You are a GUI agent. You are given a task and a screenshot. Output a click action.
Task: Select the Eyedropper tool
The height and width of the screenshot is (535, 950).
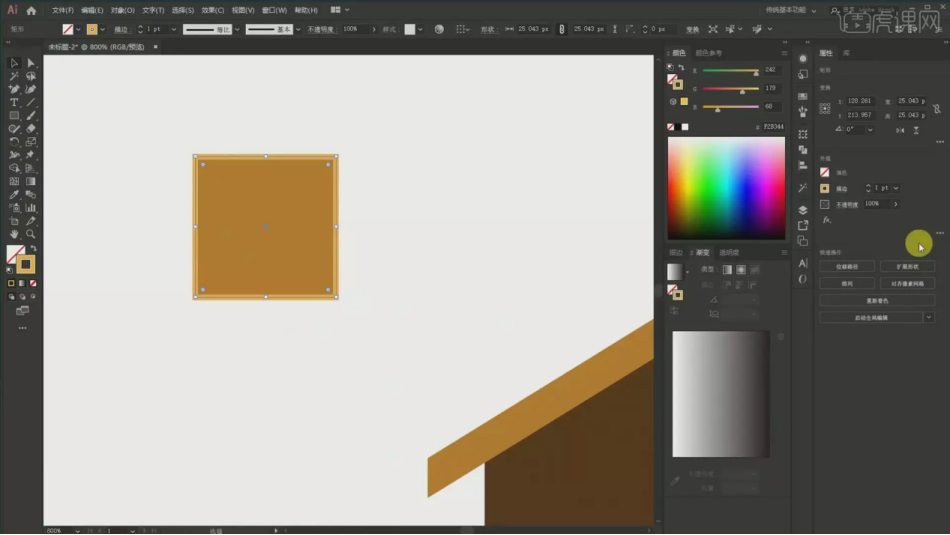[x=14, y=194]
